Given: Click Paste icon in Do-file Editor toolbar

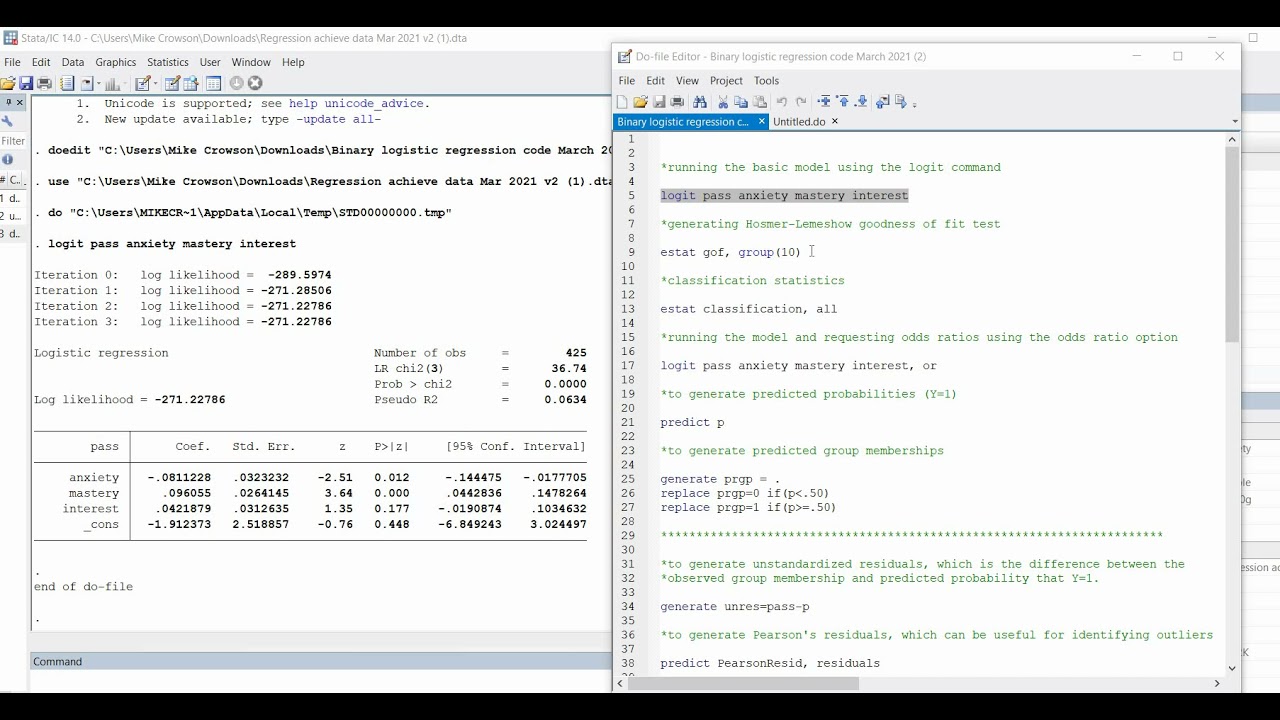Looking at the screenshot, I should [760, 102].
